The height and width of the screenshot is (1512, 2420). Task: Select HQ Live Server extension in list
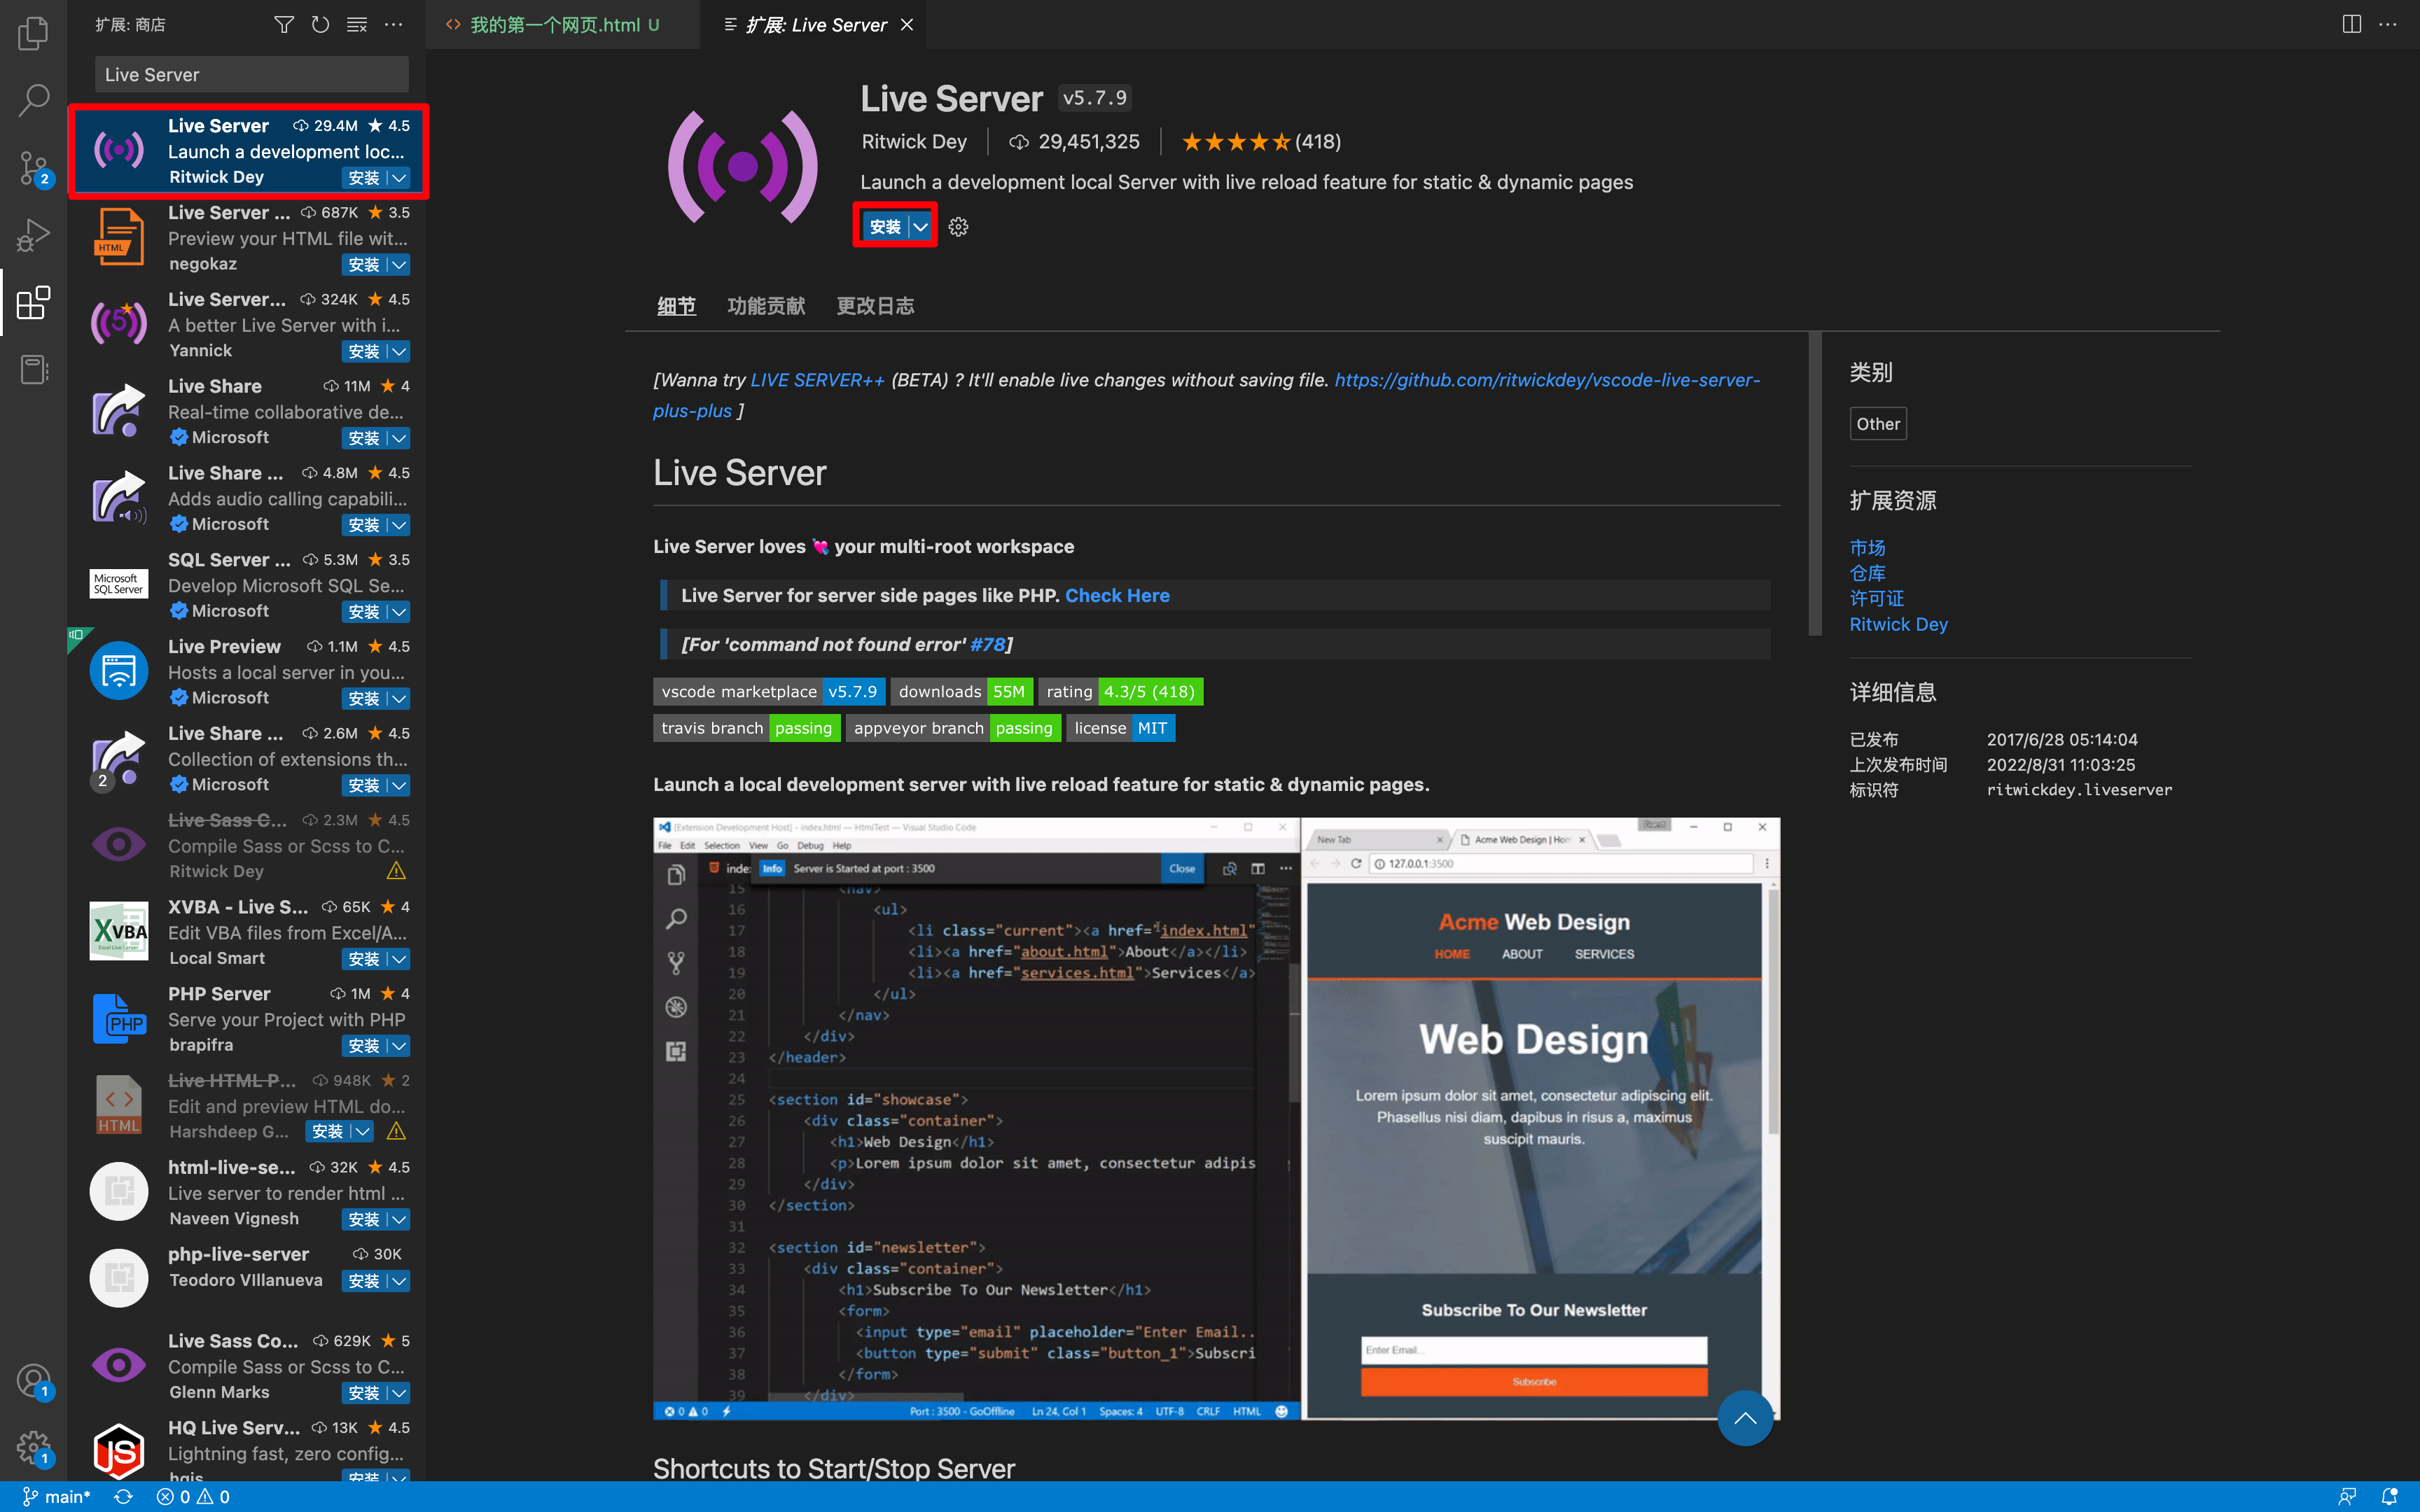point(247,1445)
